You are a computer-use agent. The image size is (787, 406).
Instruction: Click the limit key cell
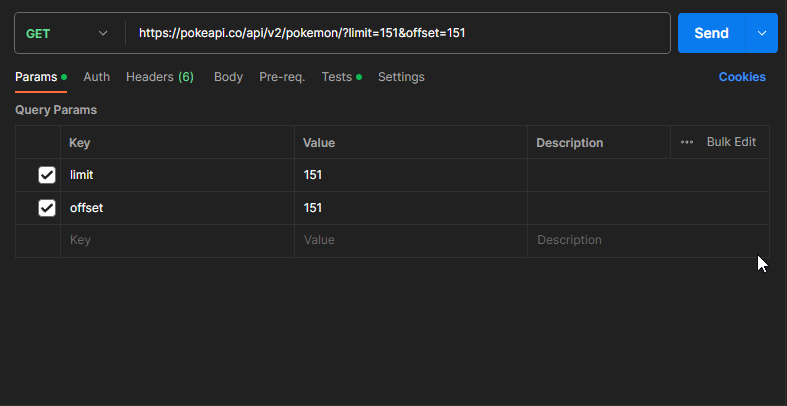click(177, 175)
